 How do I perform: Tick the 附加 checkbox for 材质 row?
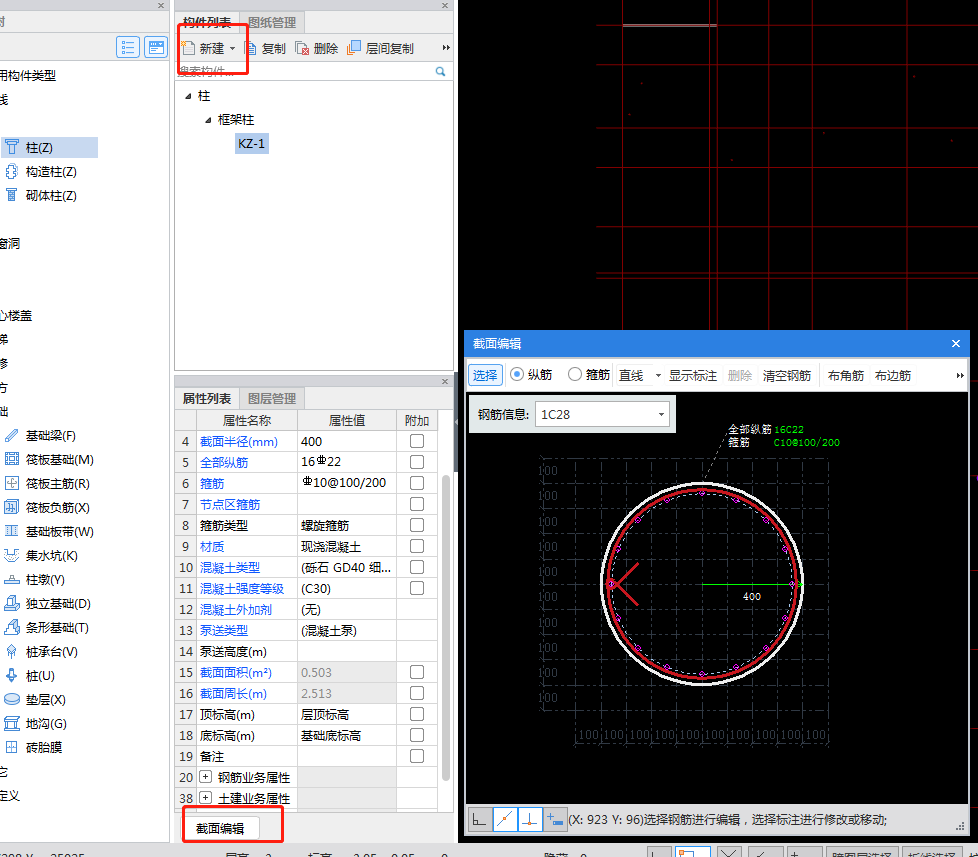tap(417, 546)
